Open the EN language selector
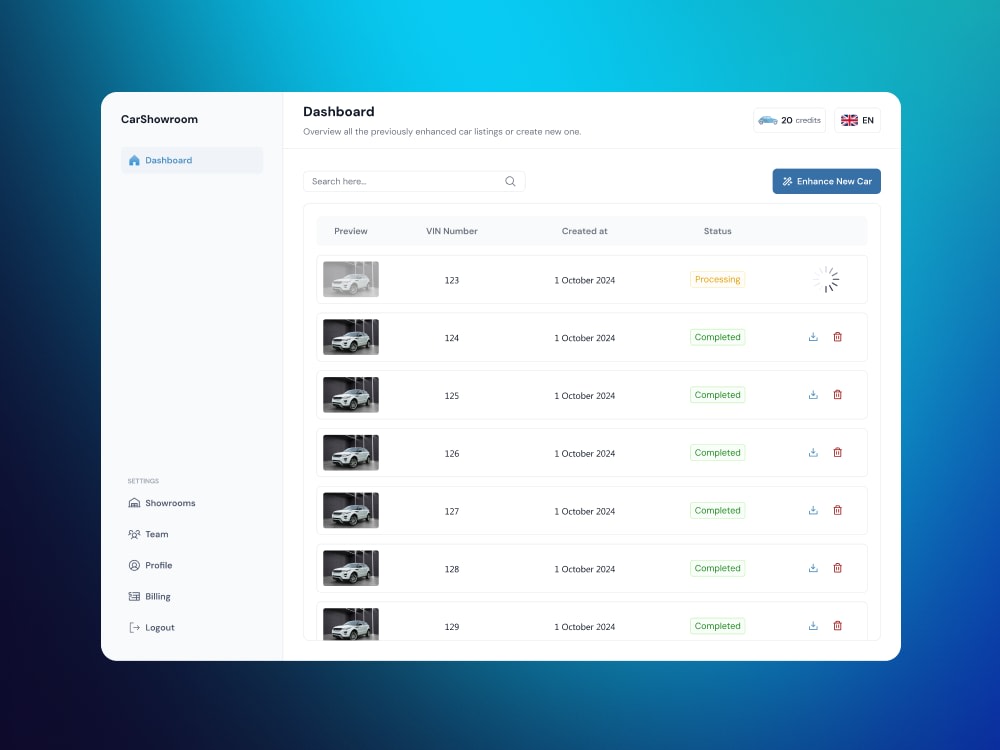Image resolution: width=1000 pixels, height=750 pixels. [857, 120]
